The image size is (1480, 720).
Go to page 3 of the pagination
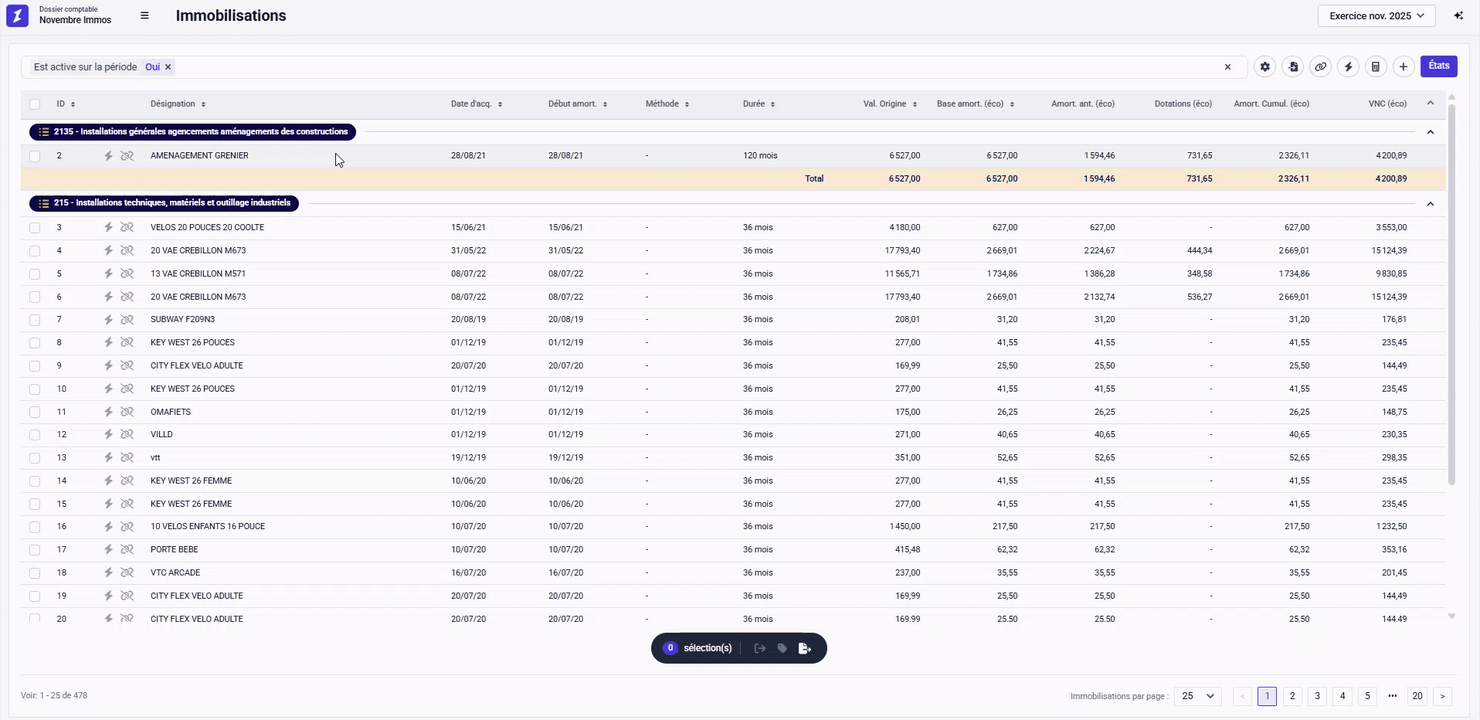click(x=1317, y=696)
